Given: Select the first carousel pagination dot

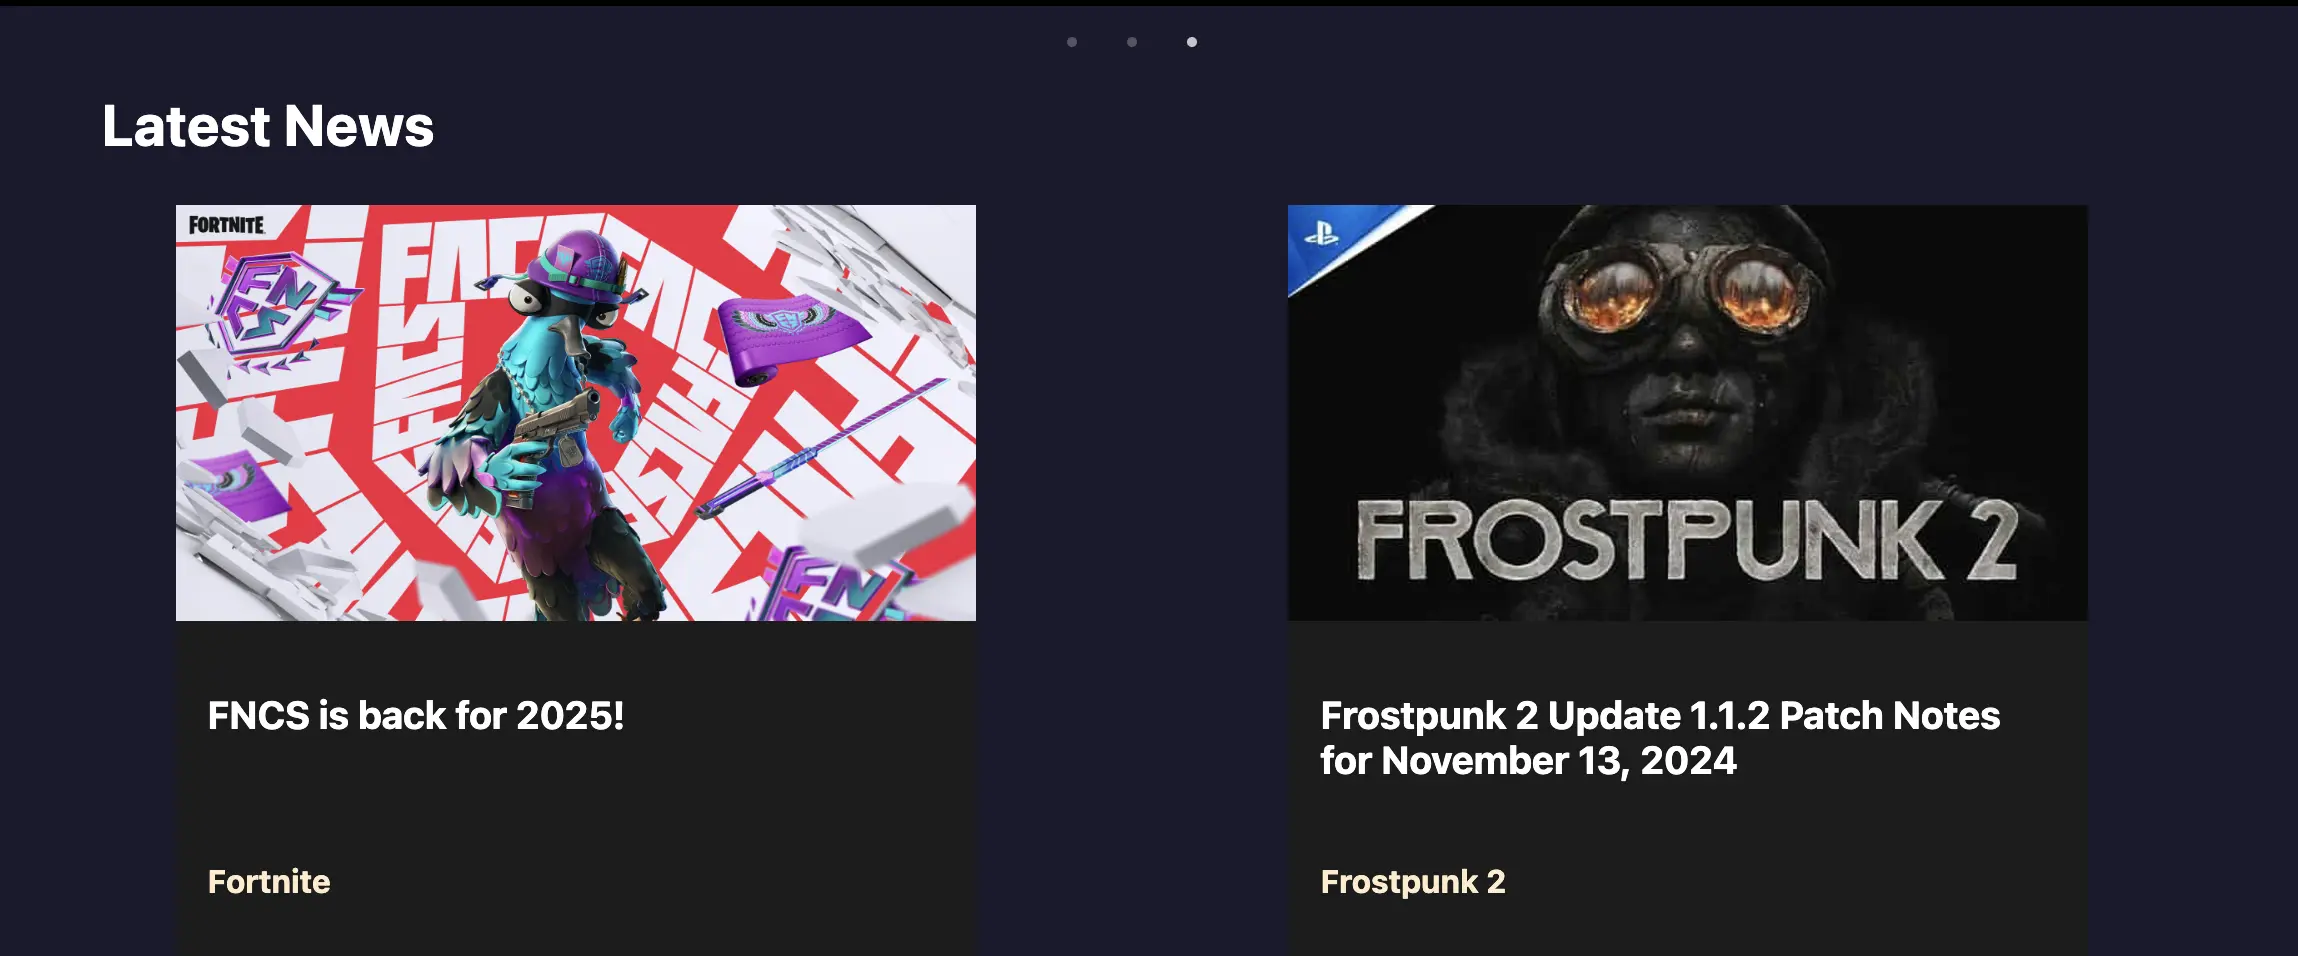Looking at the screenshot, I should click(x=1072, y=42).
